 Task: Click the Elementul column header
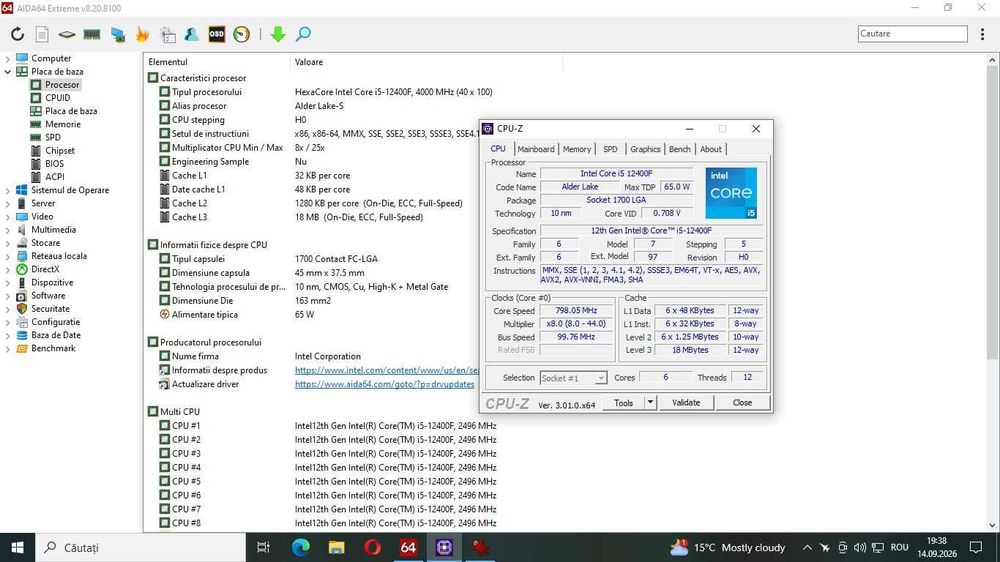pos(216,62)
